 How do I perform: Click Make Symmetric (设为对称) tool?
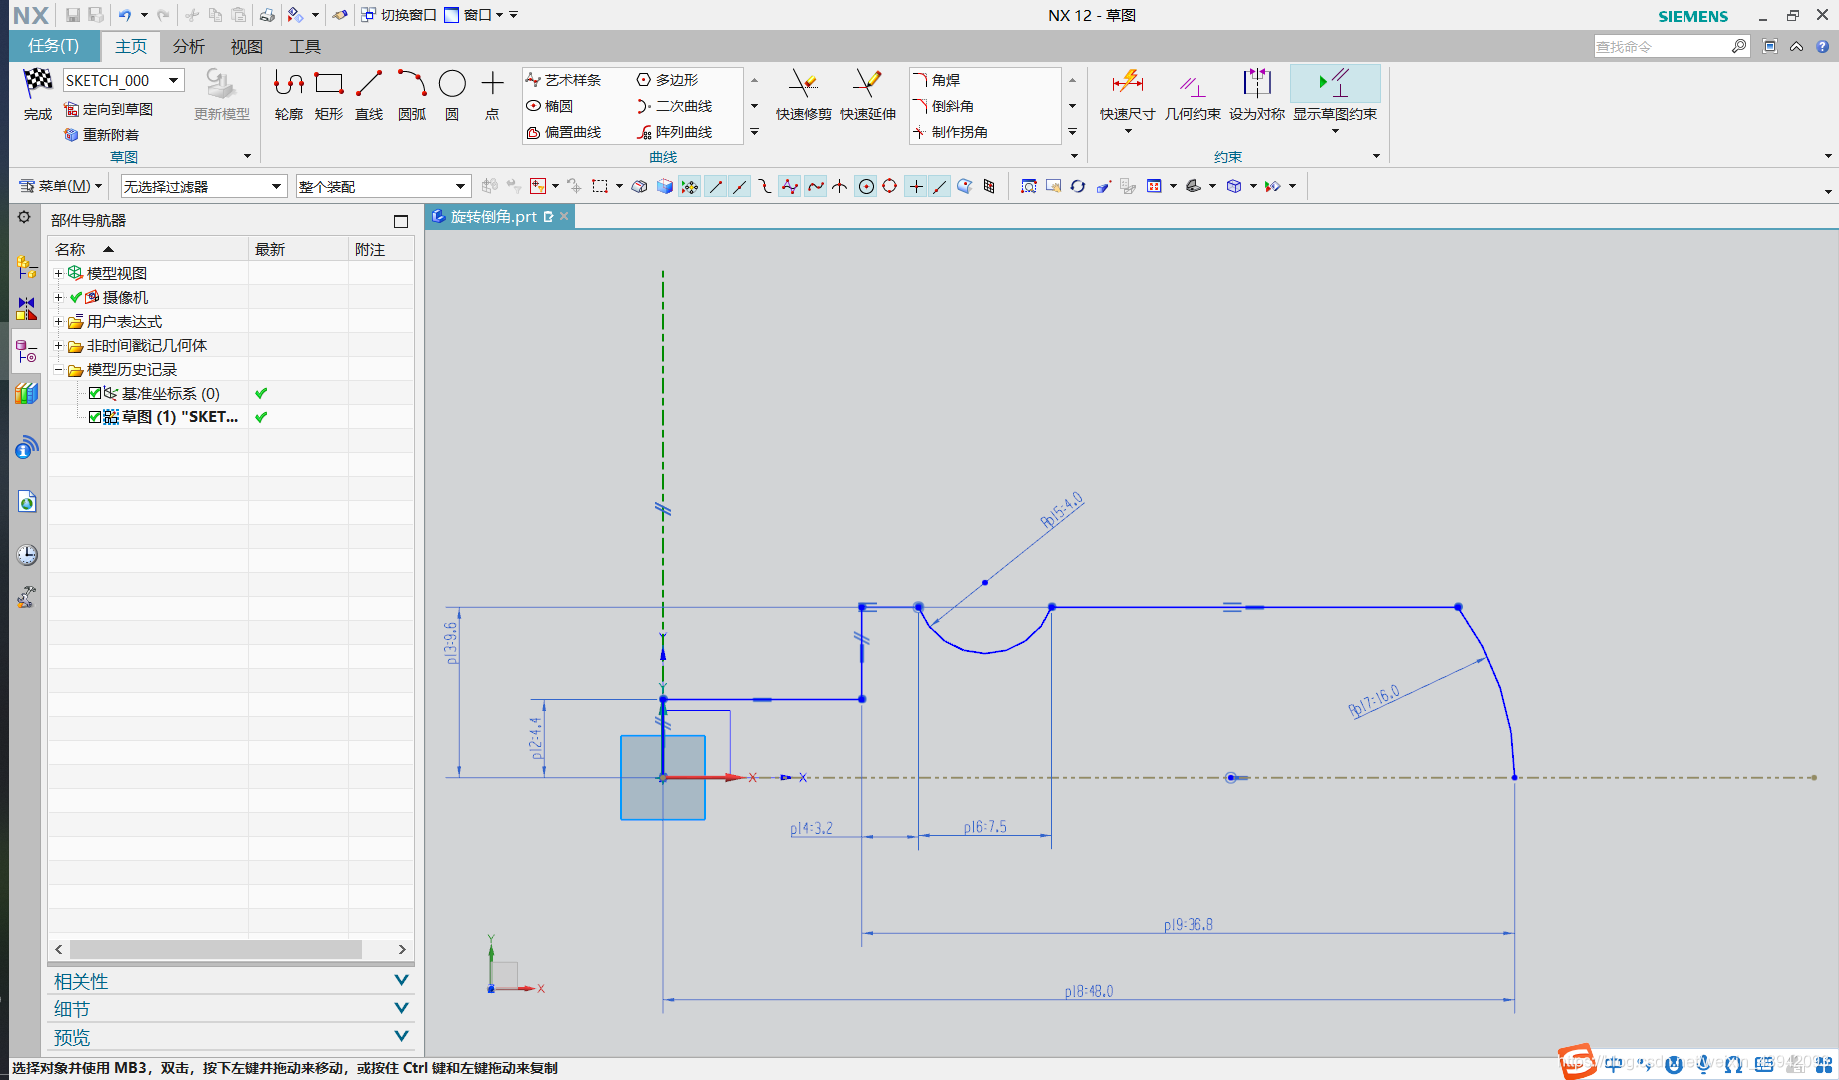[x=1257, y=95]
